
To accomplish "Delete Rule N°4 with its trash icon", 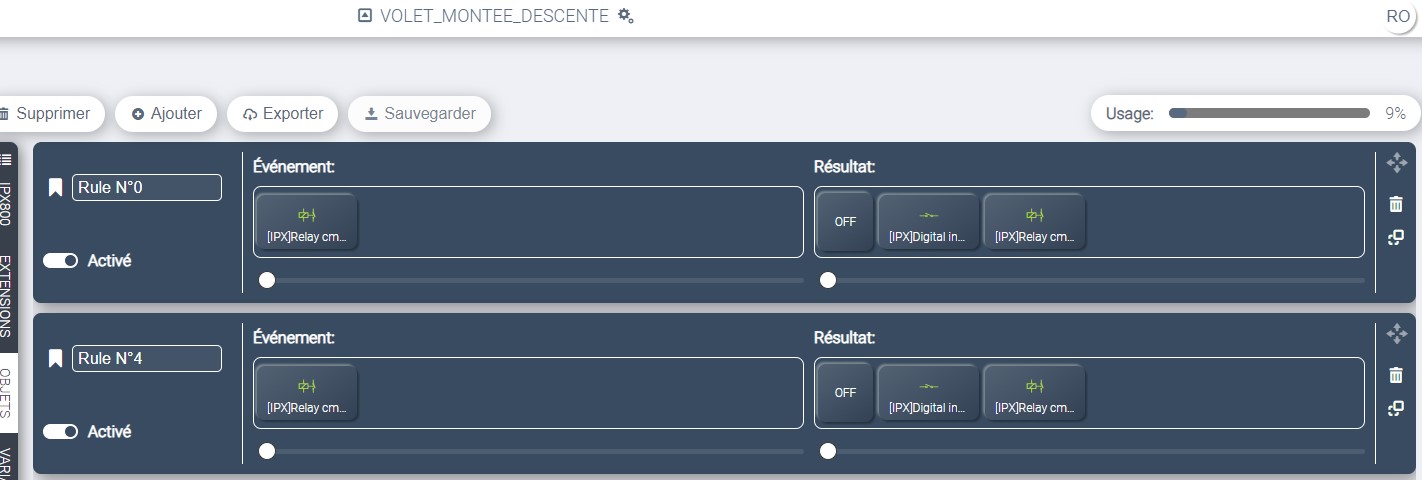I will pyautogui.click(x=1396, y=375).
